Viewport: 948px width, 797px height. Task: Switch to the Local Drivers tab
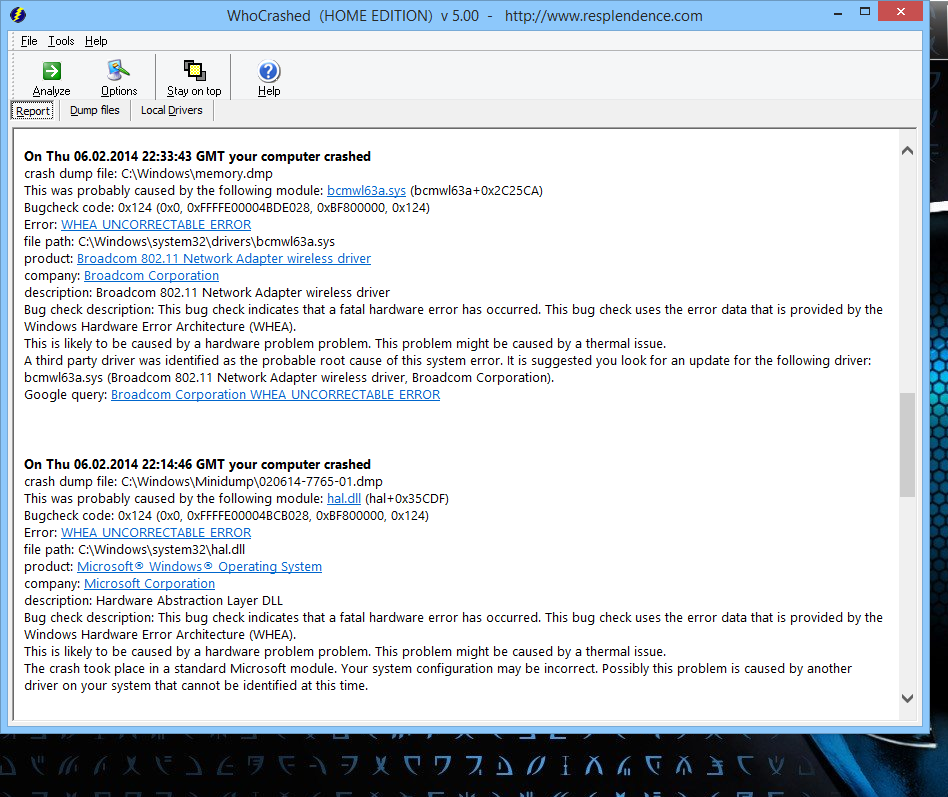pos(172,111)
